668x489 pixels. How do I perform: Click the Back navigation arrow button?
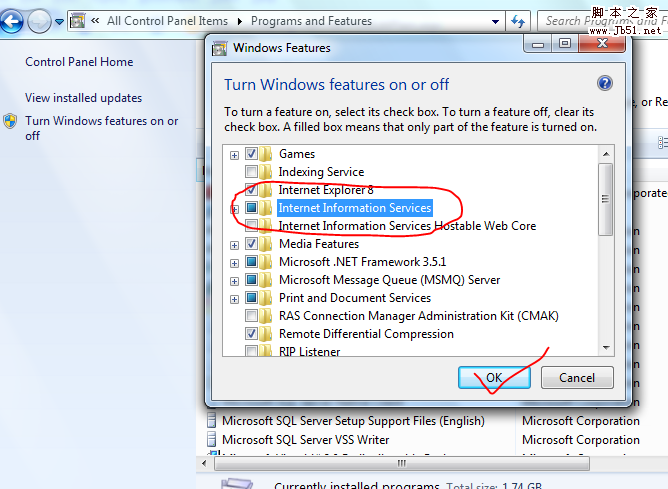click(x=12, y=21)
